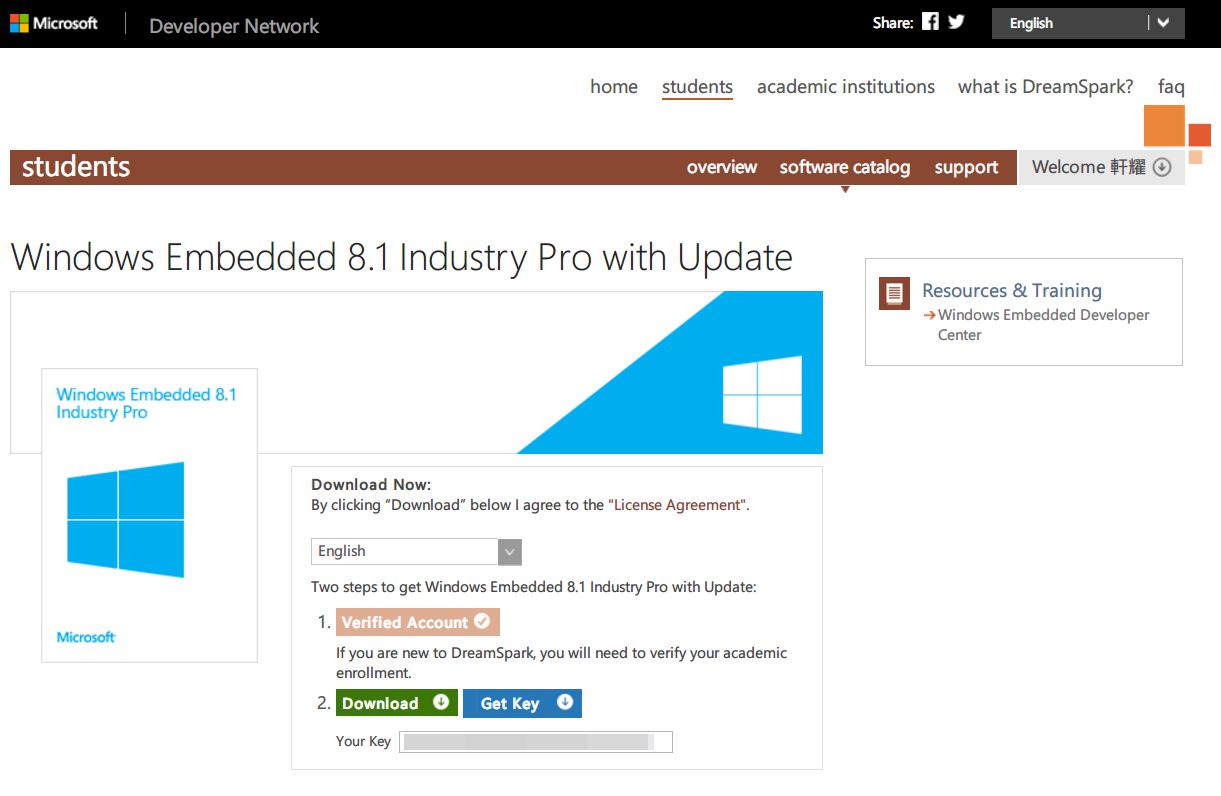Click the Verified Account button
The height and width of the screenshot is (796, 1221).
(417, 622)
